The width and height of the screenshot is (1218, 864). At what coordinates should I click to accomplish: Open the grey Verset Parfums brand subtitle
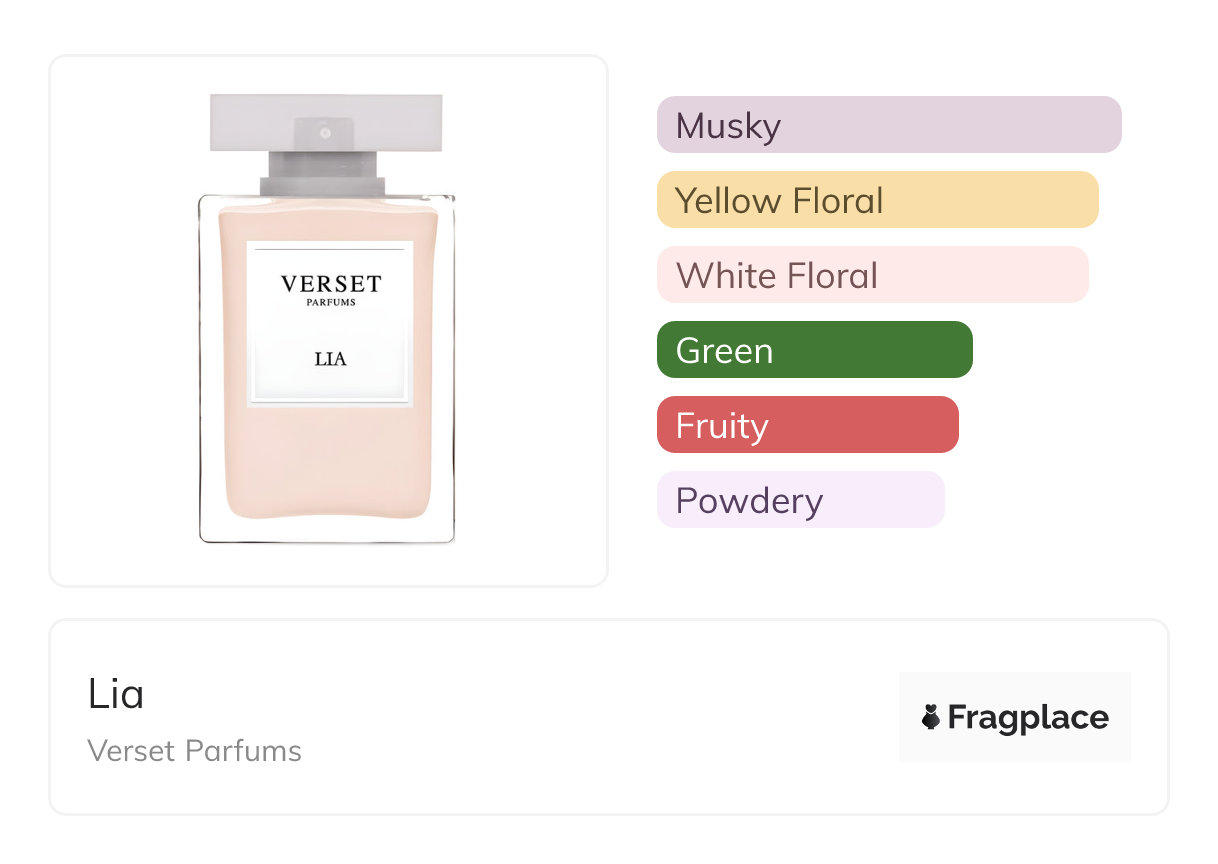pyautogui.click(x=194, y=751)
